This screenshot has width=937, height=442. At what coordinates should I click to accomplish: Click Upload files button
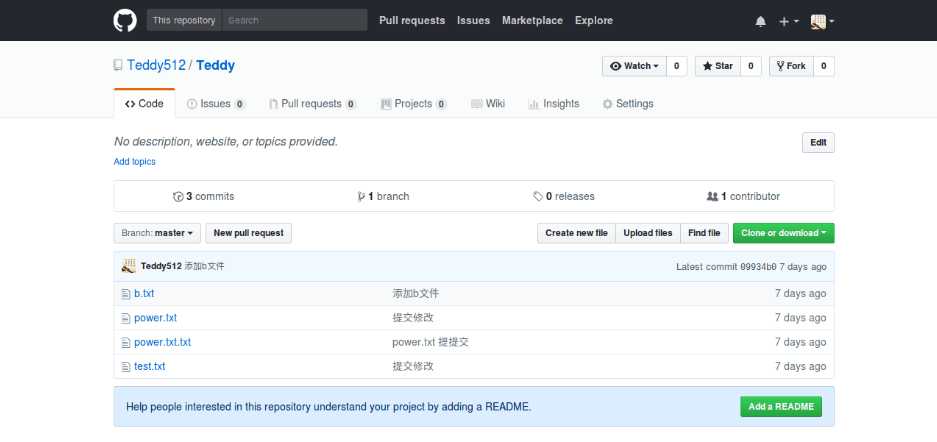tap(648, 233)
